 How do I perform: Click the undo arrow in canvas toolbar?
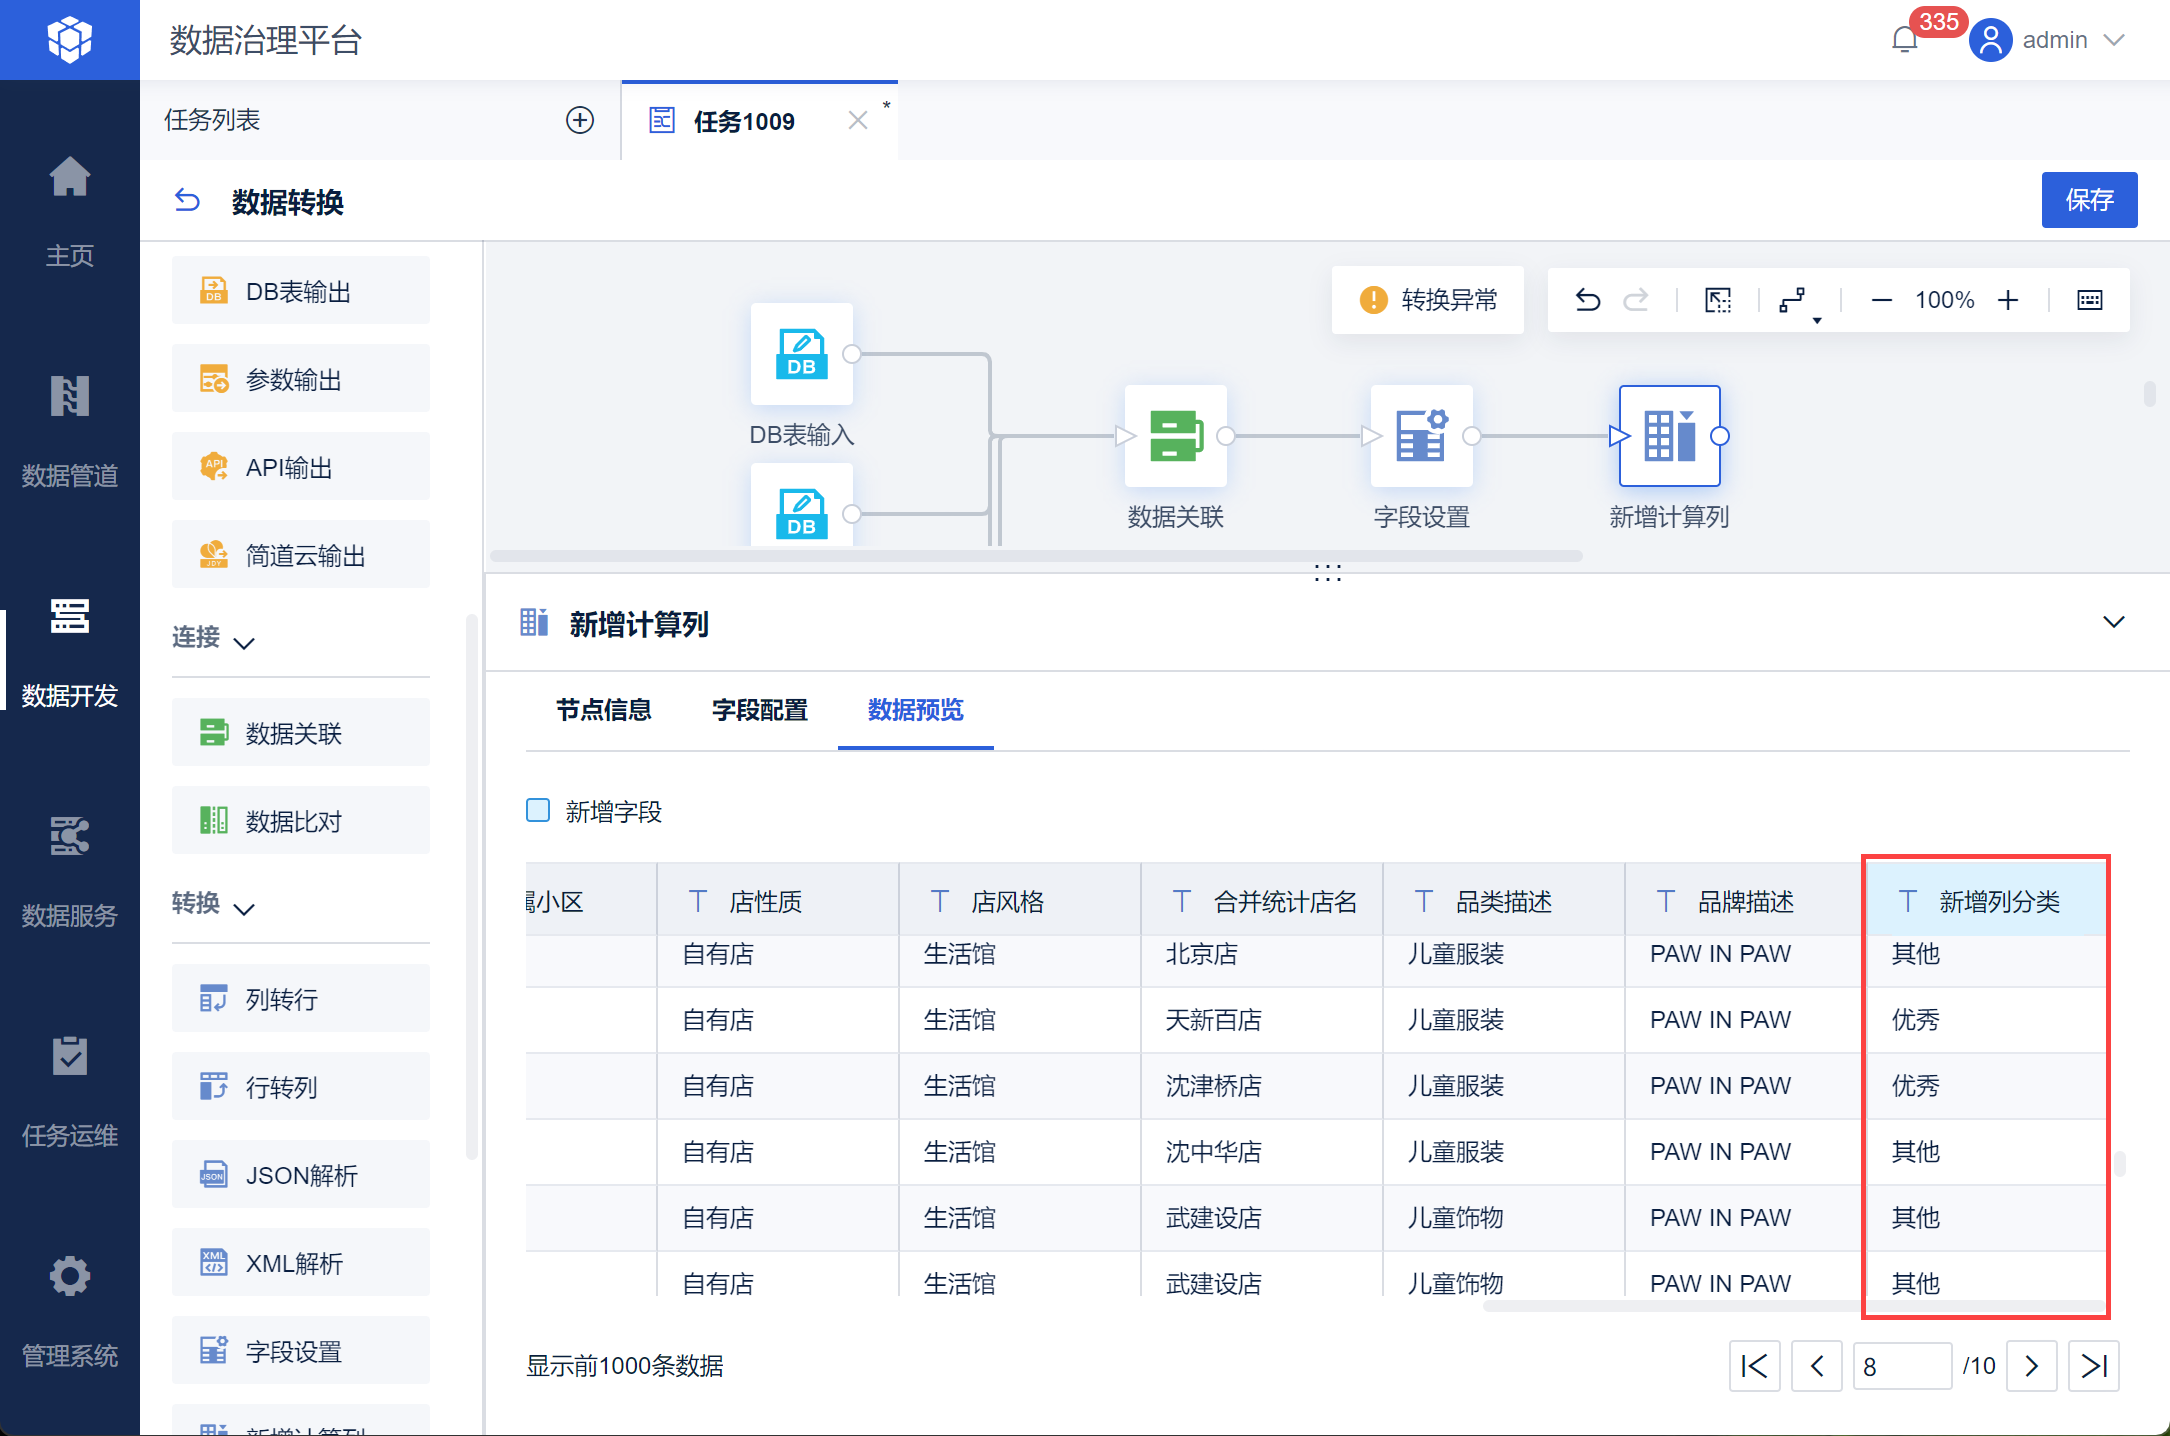tap(1587, 300)
